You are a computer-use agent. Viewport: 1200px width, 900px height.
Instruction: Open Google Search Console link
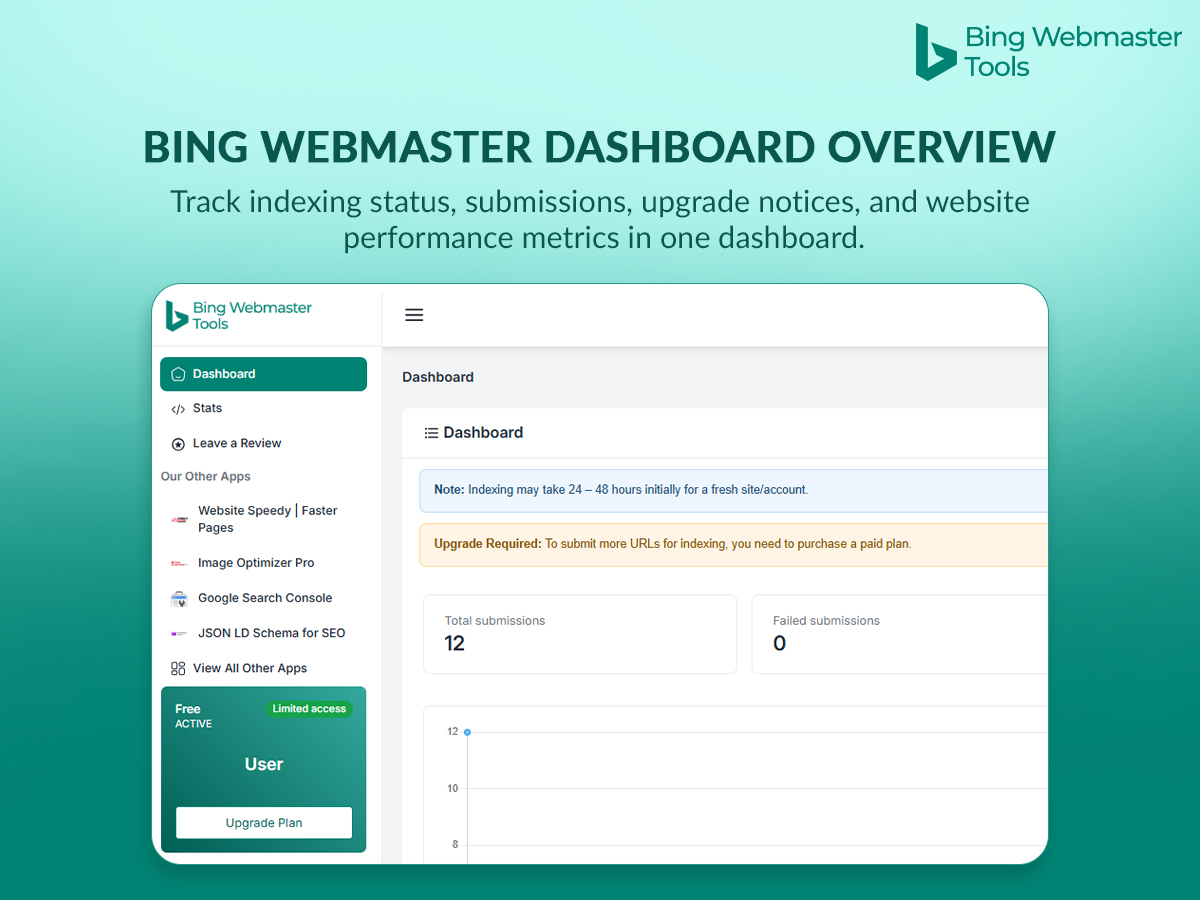[265, 598]
